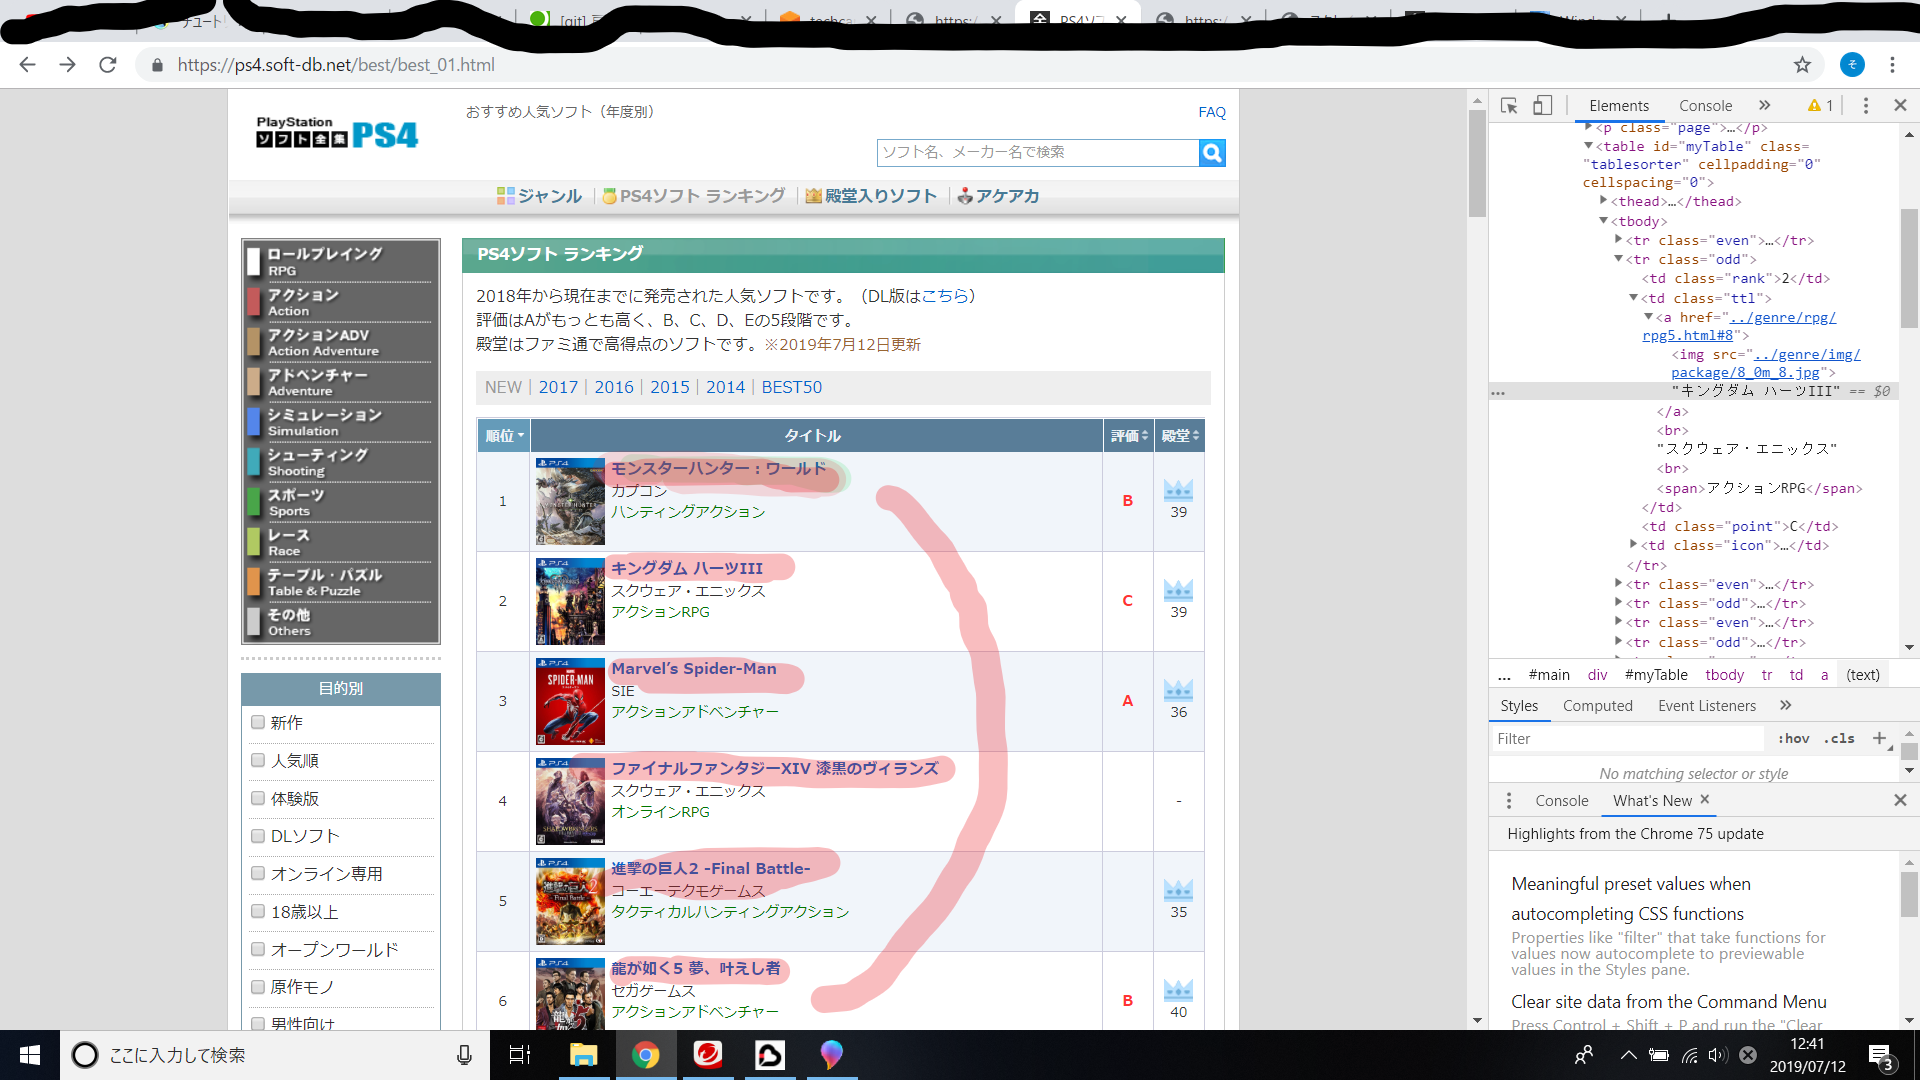This screenshot has height=1080, width=1920.
Task: Check the オープンワールド checkbox
Action: tap(258, 949)
